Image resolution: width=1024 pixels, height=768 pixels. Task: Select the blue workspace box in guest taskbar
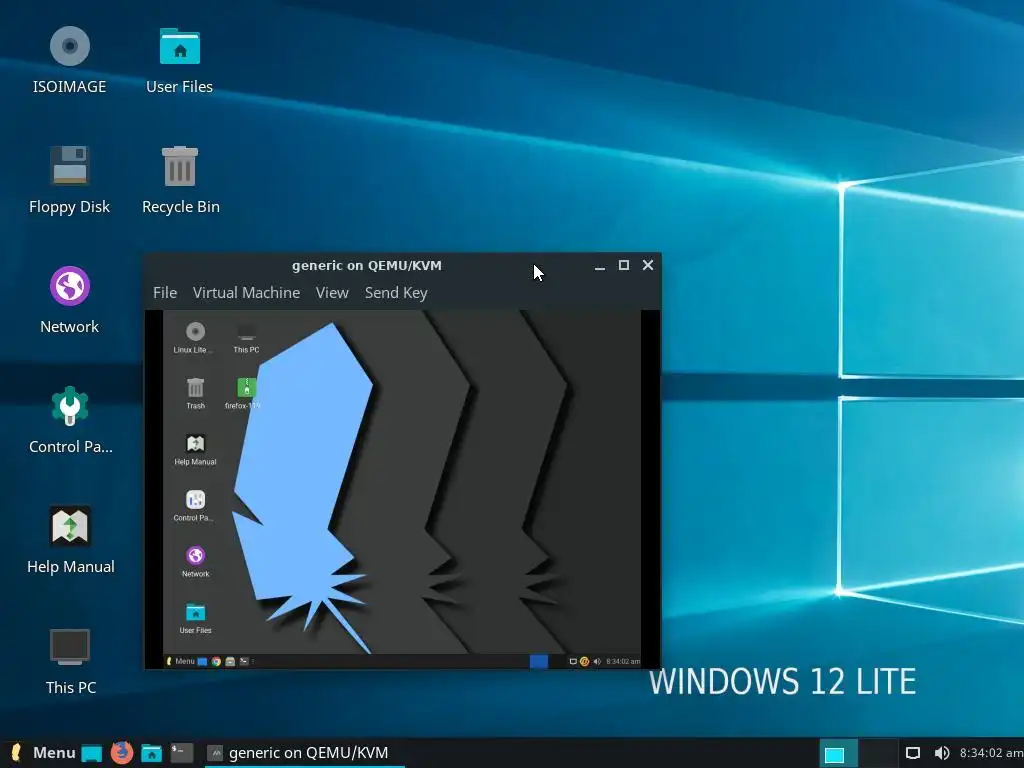point(539,662)
